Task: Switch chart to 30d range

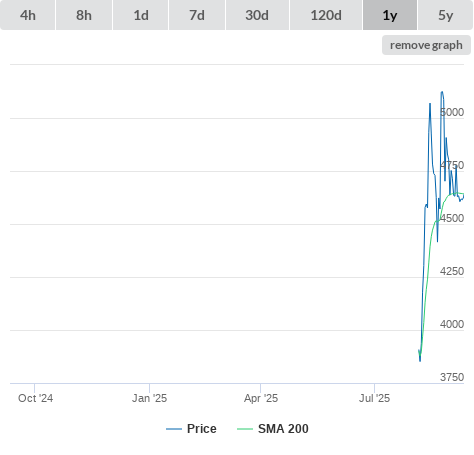Action: pos(257,15)
